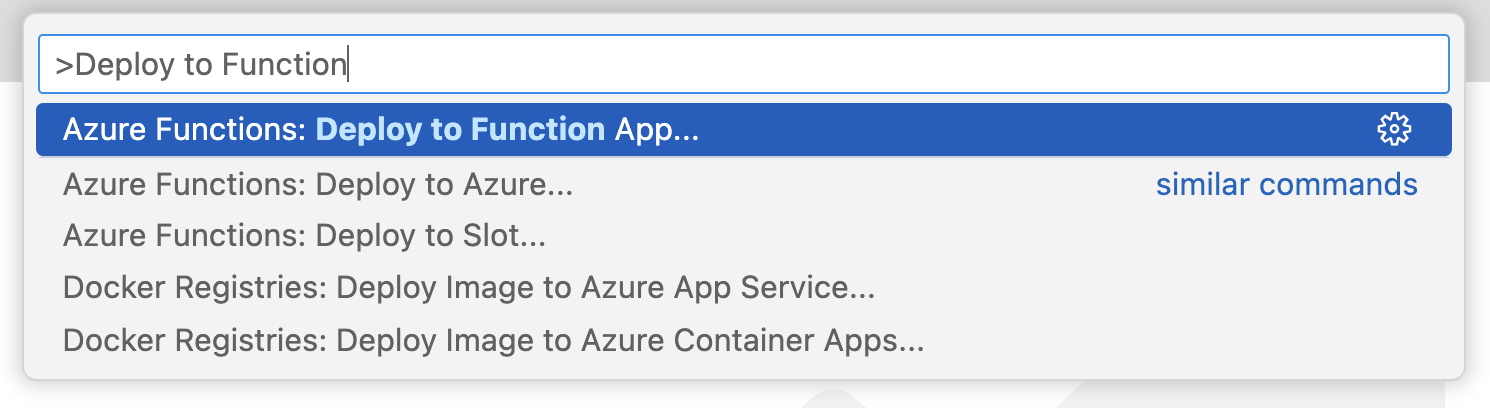This screenshot has height=408, width=1490.
Task: Choose Azure Functions: Deploy to Slot
Action: point(304,237)
